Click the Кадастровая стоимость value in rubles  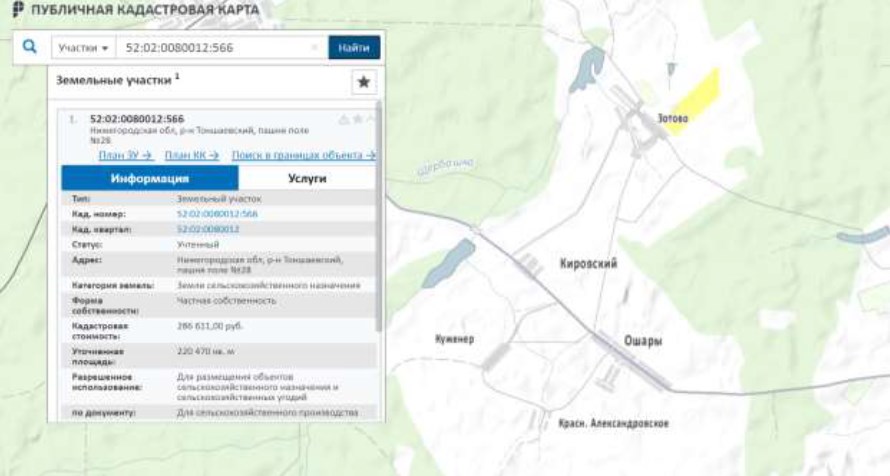pos(209,326)
